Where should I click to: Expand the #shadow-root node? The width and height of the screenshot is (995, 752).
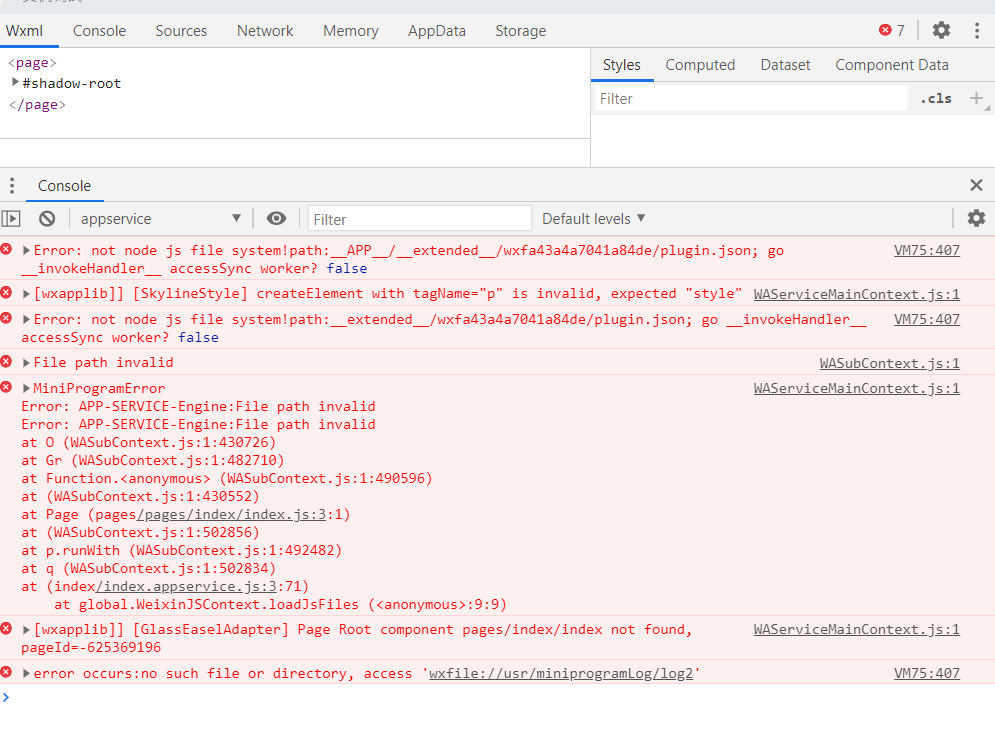pyautogui.click(x=15, y=82)
